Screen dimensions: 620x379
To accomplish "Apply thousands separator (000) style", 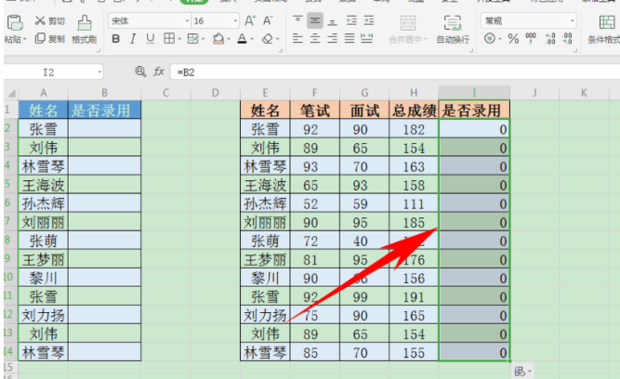I will point(531,38).
